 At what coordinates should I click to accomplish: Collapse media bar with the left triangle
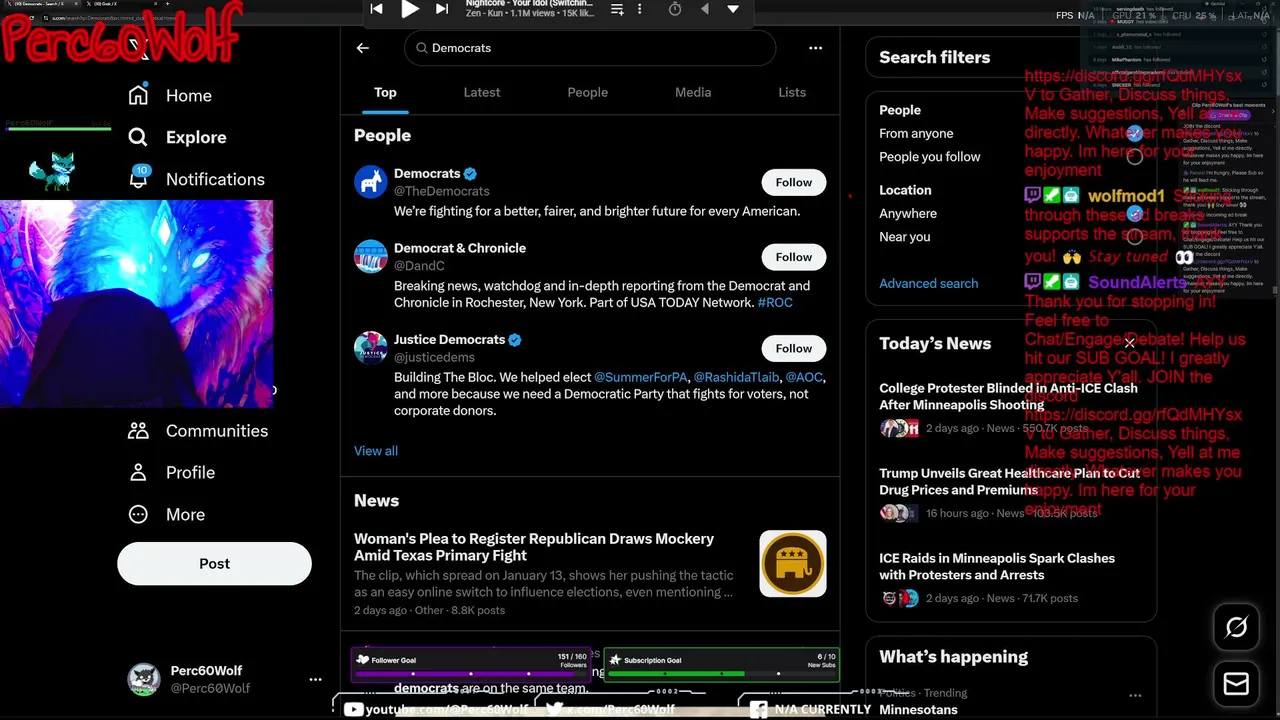click(x=705, y=9)
